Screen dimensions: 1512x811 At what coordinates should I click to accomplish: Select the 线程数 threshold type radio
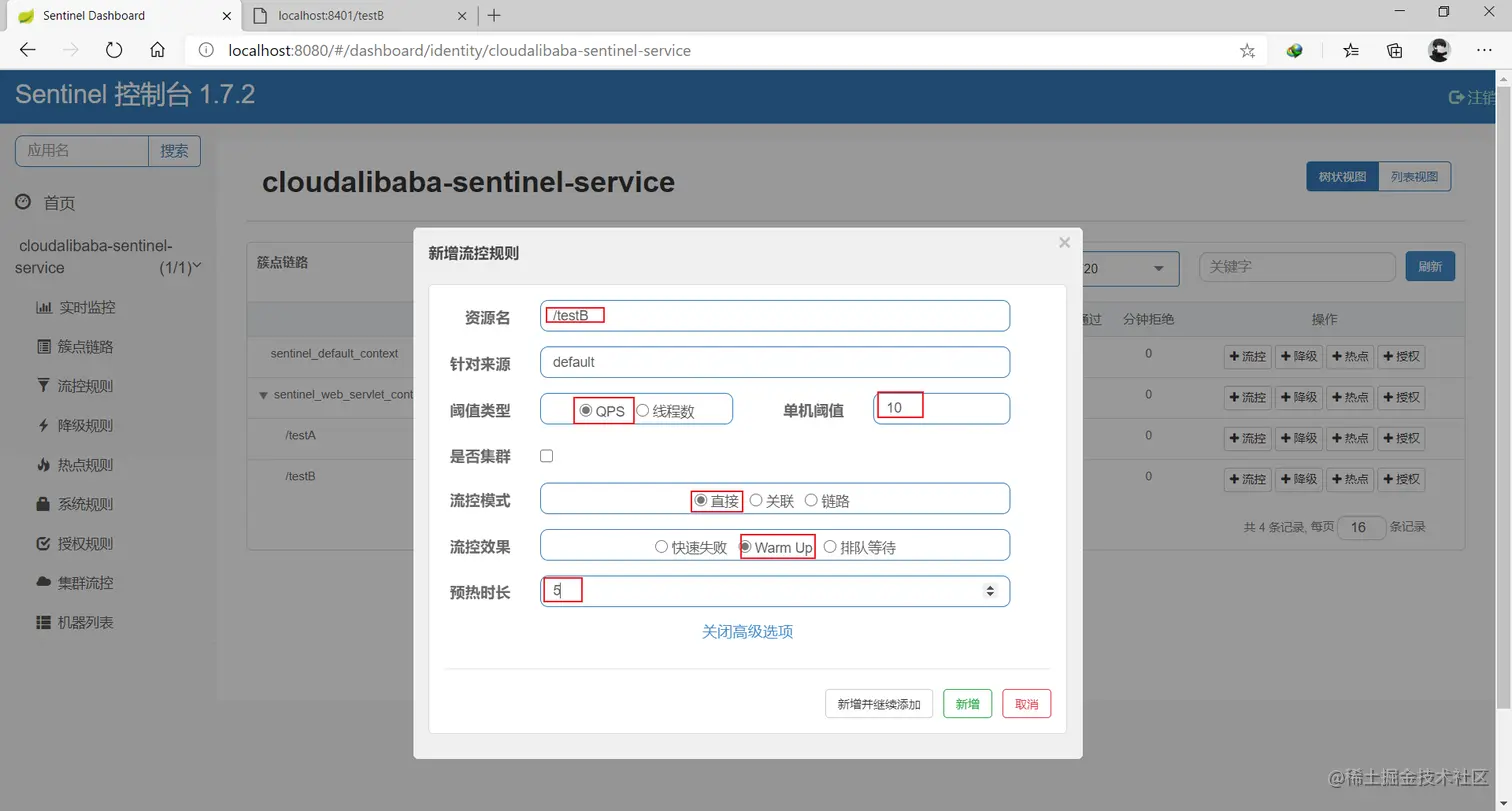tap(642, 410)
